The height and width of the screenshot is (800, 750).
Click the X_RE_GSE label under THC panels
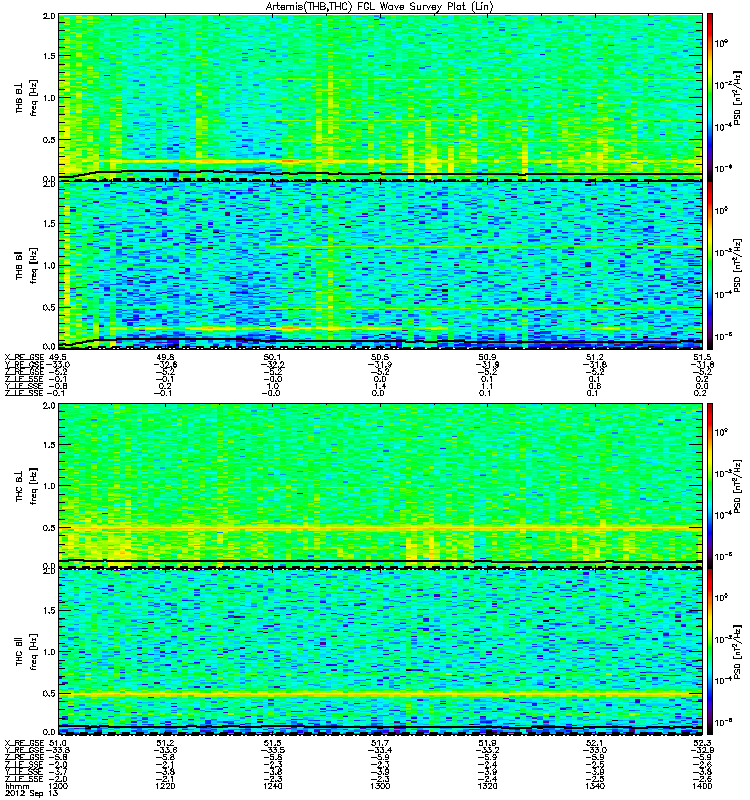click(25, 743)
